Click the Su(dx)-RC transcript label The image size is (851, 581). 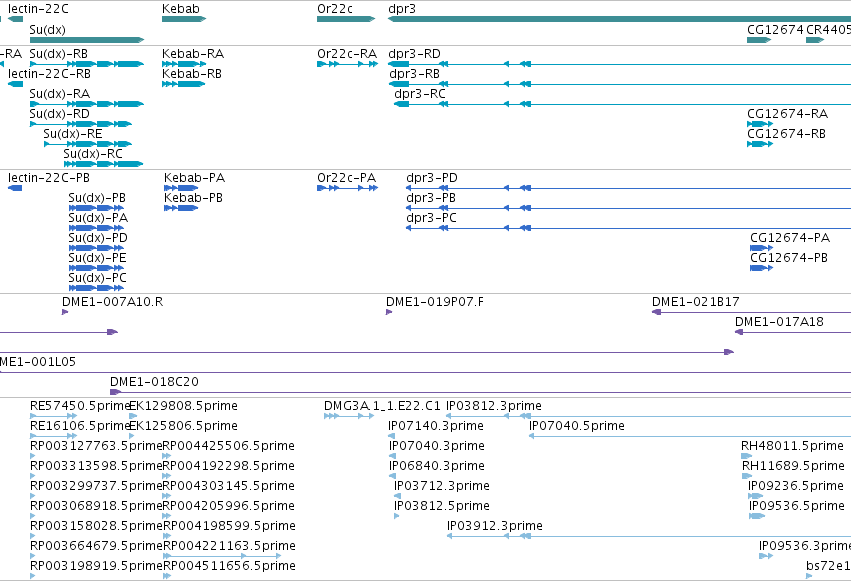pyautogui.click(x=93, y=154)
